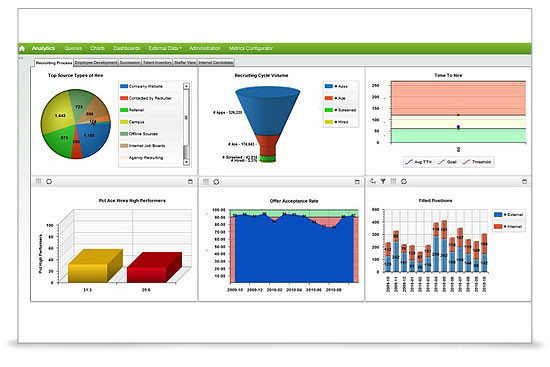
Task: Click the red Internal legend swatch
Action: [x=498, y=227]
